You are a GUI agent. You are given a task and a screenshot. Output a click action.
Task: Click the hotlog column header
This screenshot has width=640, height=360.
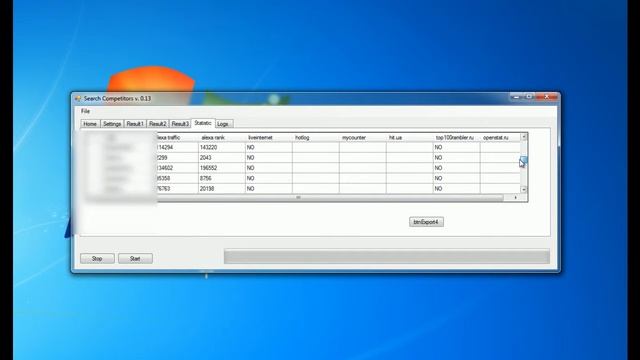point(316,138)
